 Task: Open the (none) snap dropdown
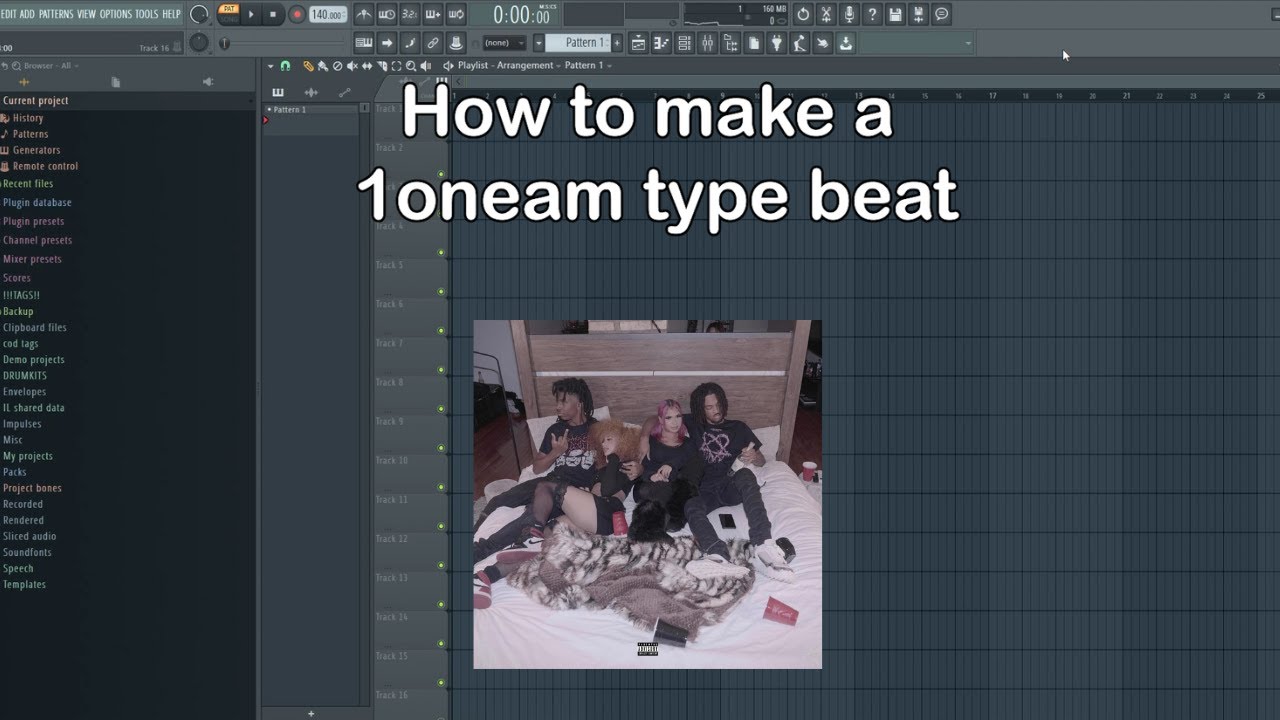point(504,43)
